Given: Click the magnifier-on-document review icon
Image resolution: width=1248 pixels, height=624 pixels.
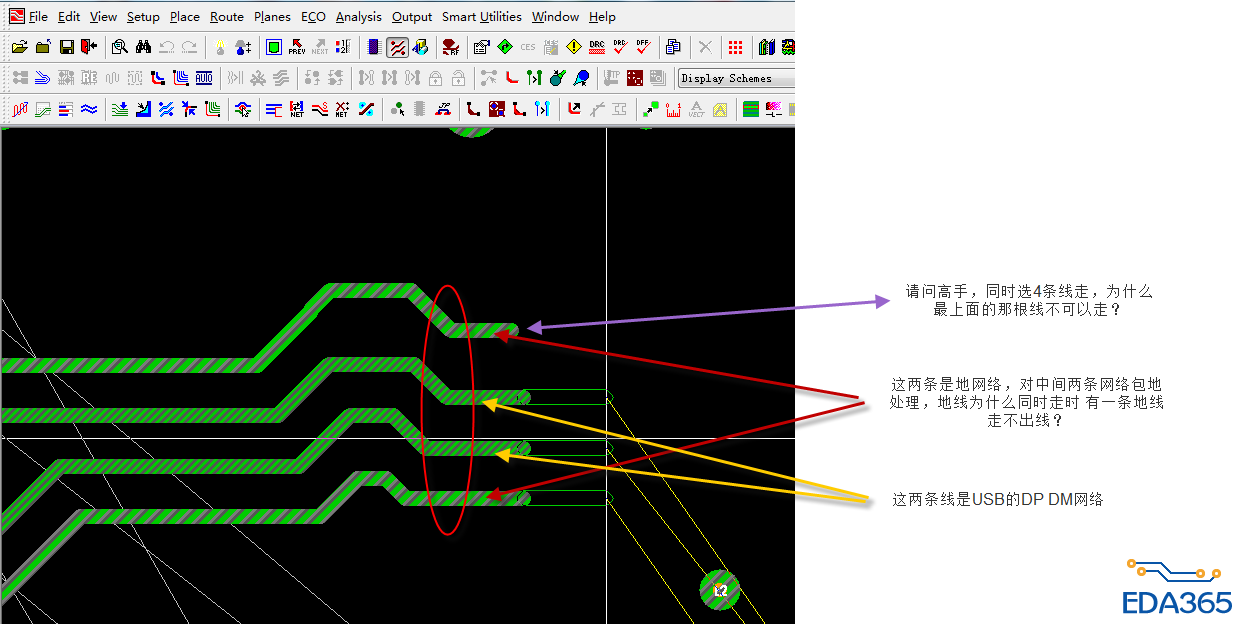Looking at the screenshot, I should 120,47.
